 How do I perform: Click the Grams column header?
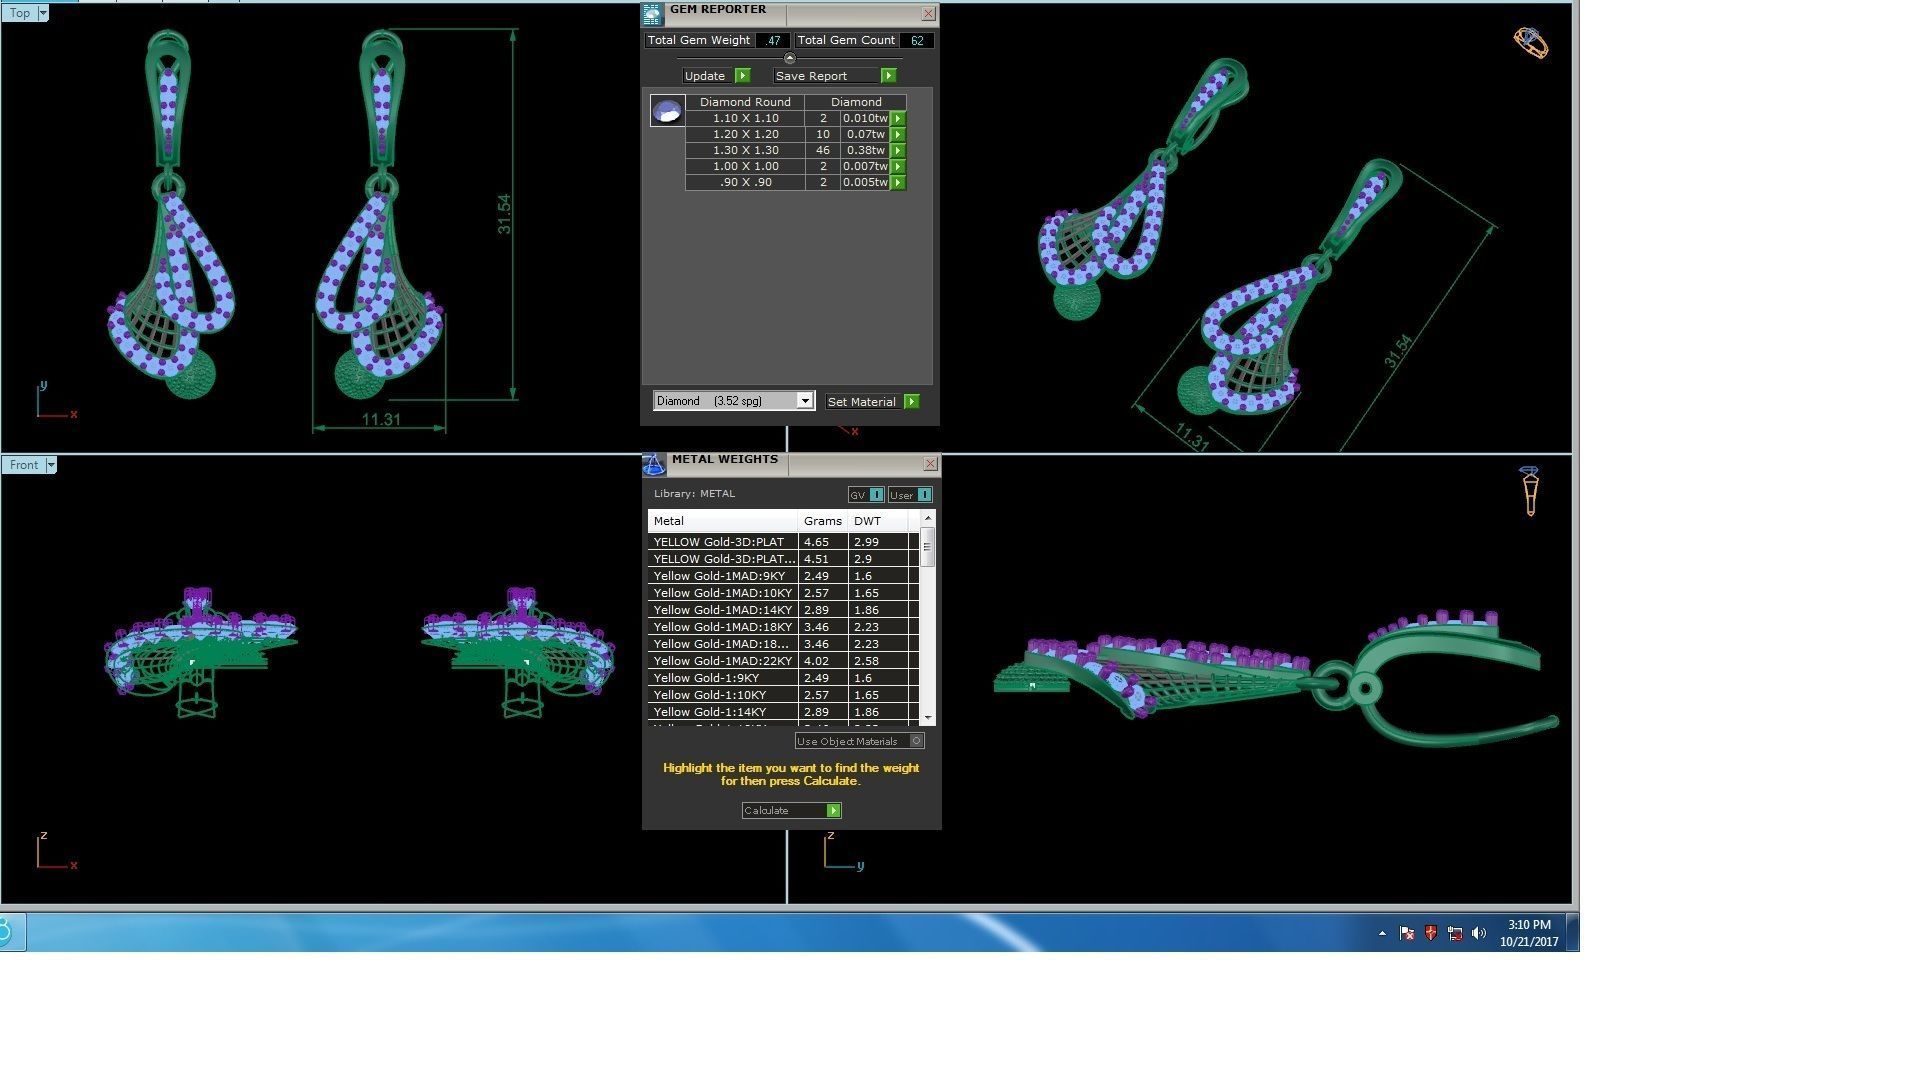click(822, 521)
